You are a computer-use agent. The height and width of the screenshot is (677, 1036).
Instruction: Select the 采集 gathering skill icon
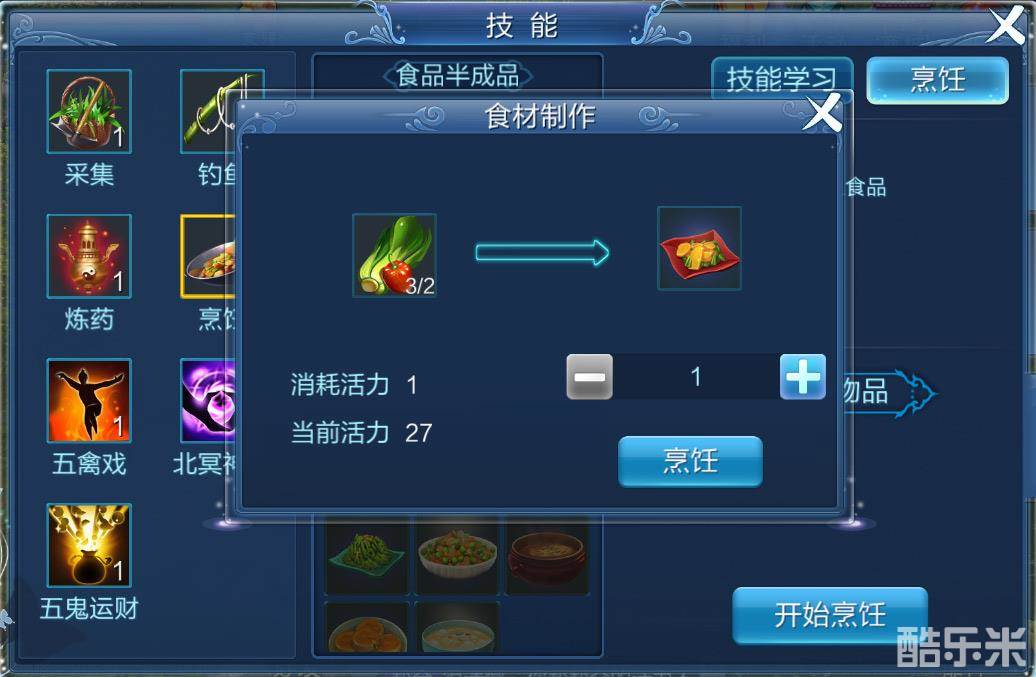pos(89,112)
